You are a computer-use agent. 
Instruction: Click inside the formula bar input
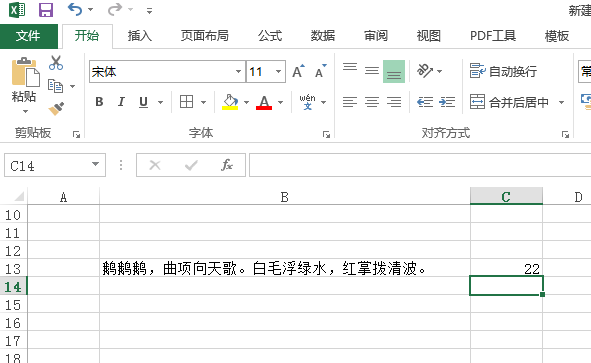point(420,165)
